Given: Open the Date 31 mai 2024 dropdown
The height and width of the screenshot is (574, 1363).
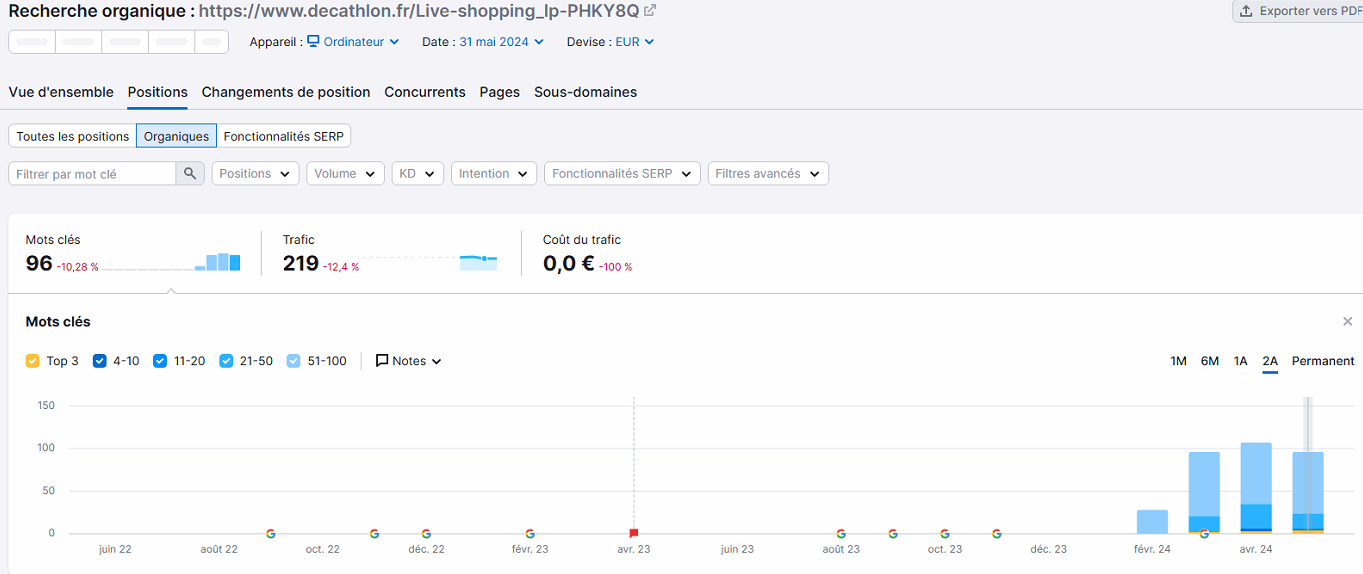Looking at the screenshot, I should [x=502, y=42].
